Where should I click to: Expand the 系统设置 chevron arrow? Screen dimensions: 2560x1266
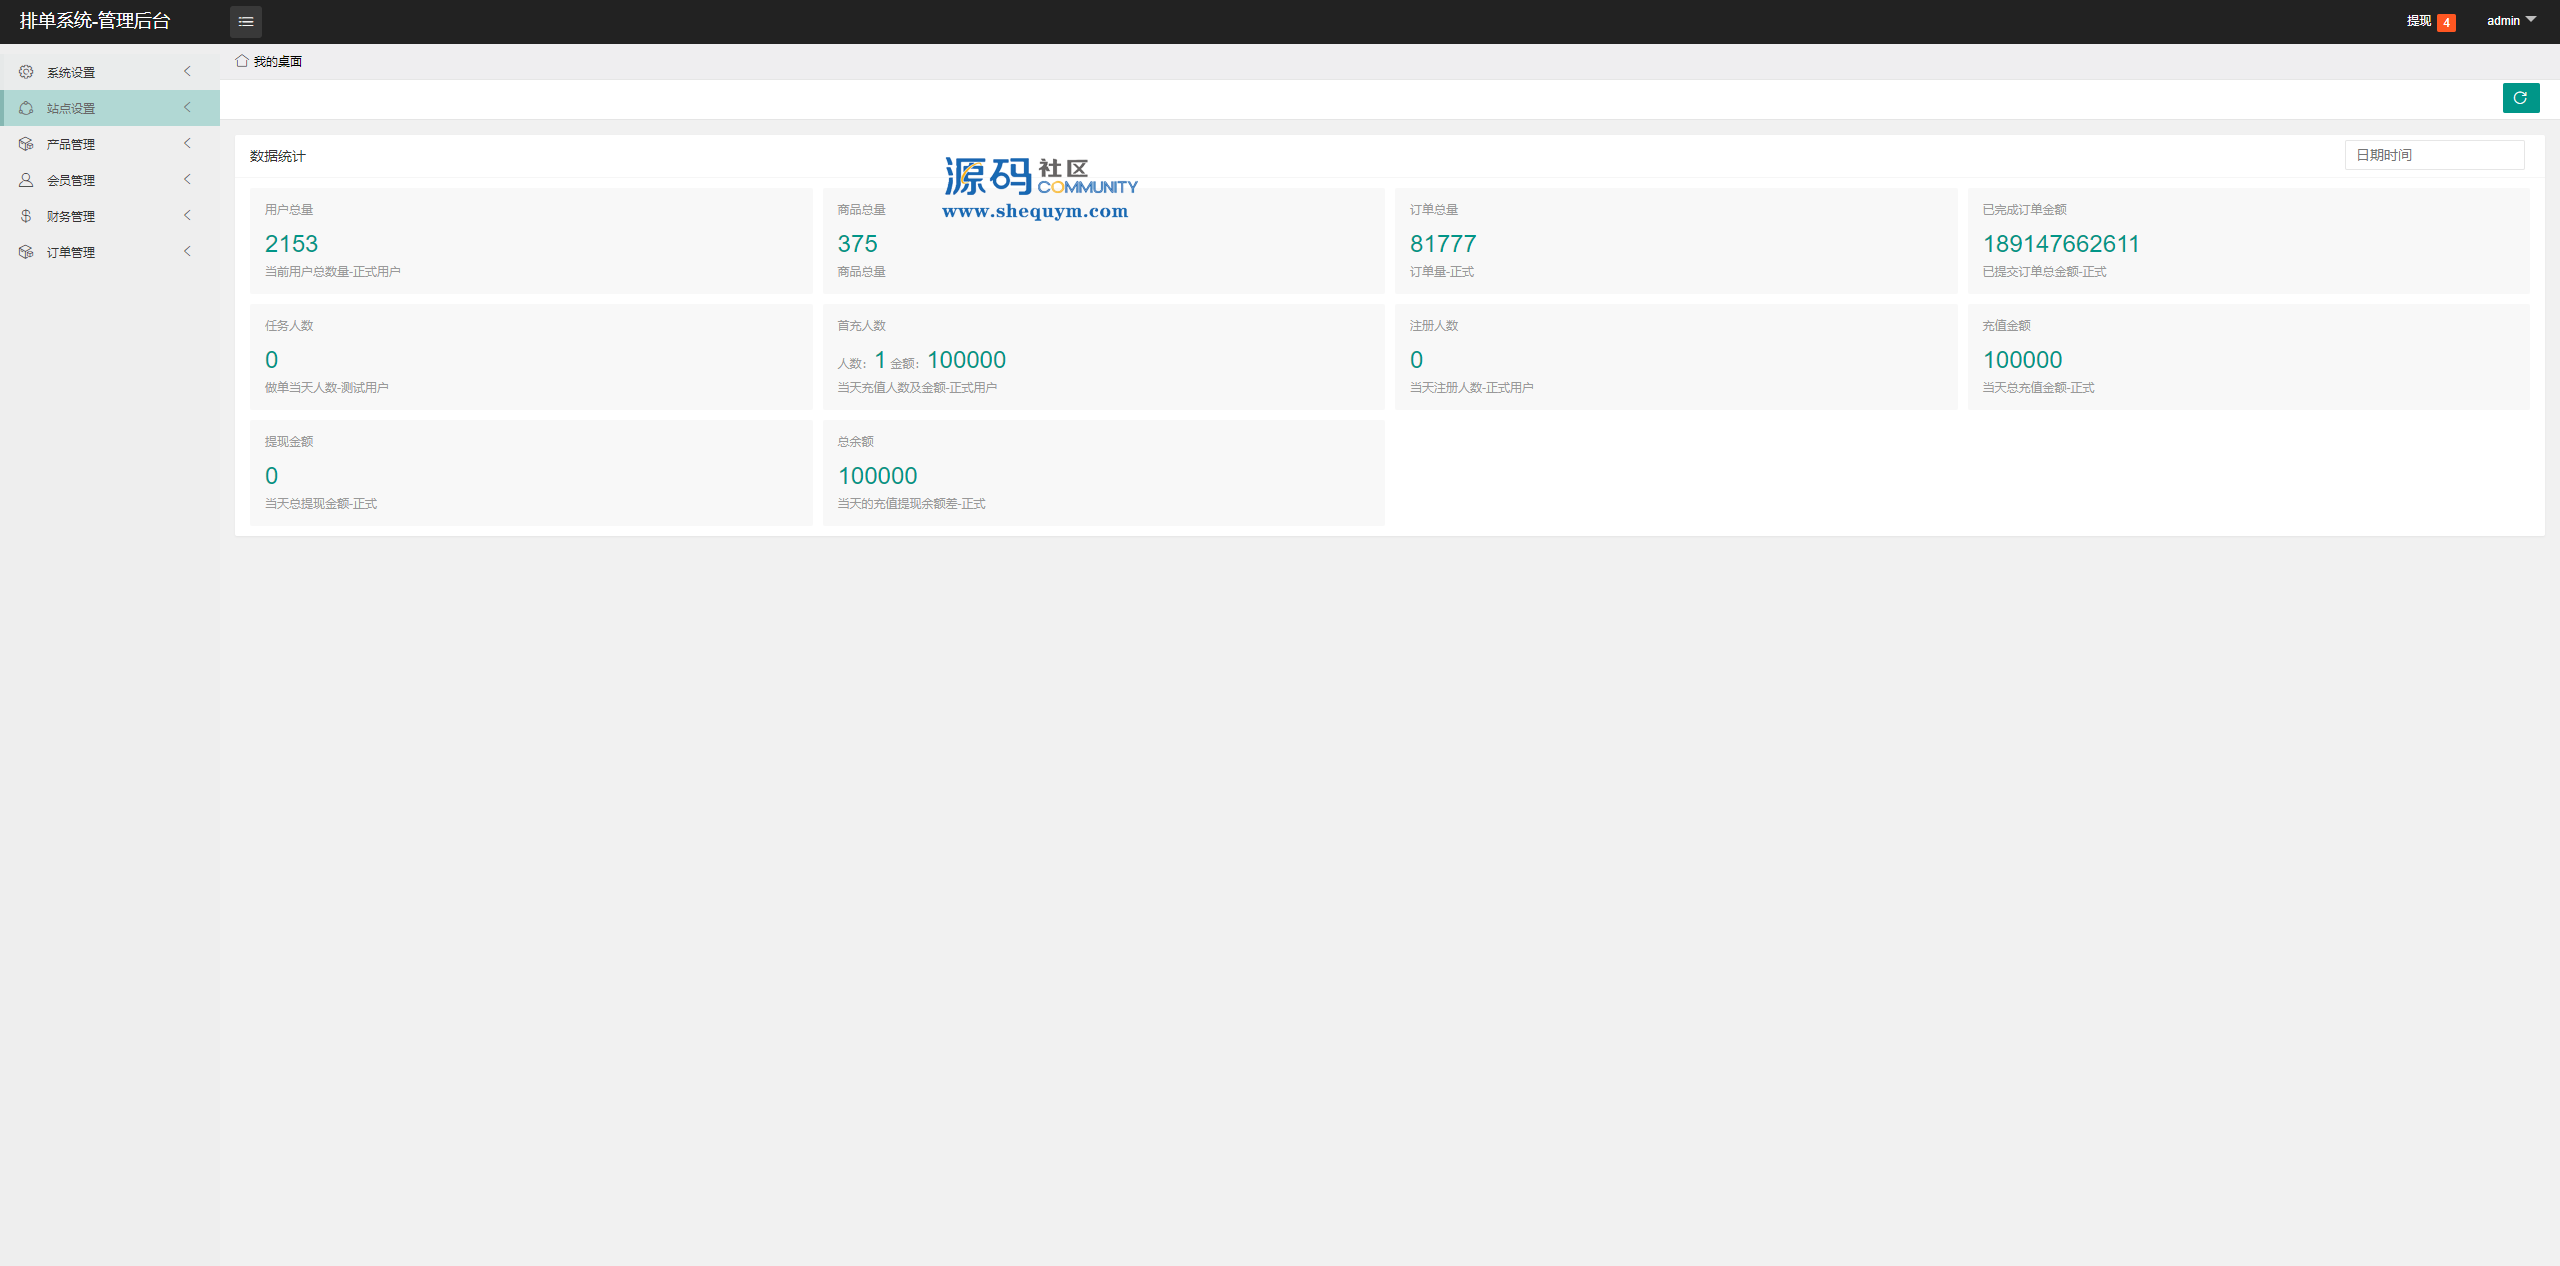click(x=187, y=71)
